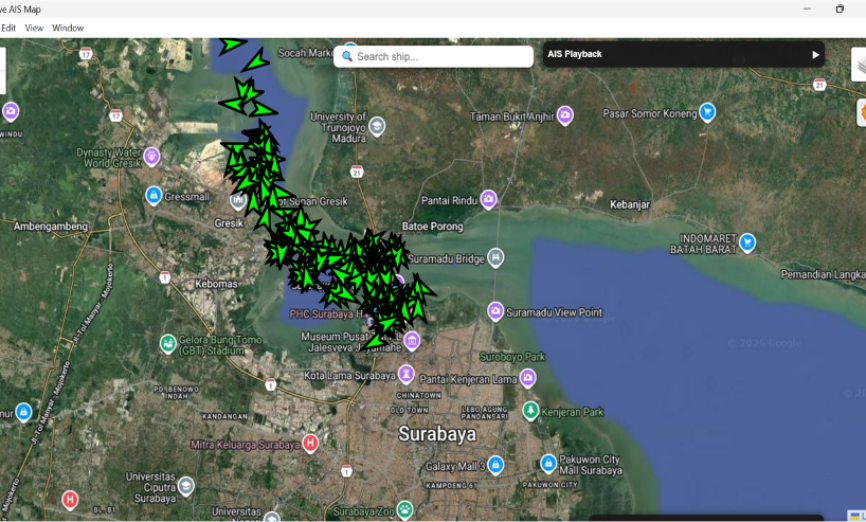
Task: Select Kenjeran Park tree marker
Action: tap(531, 411)
